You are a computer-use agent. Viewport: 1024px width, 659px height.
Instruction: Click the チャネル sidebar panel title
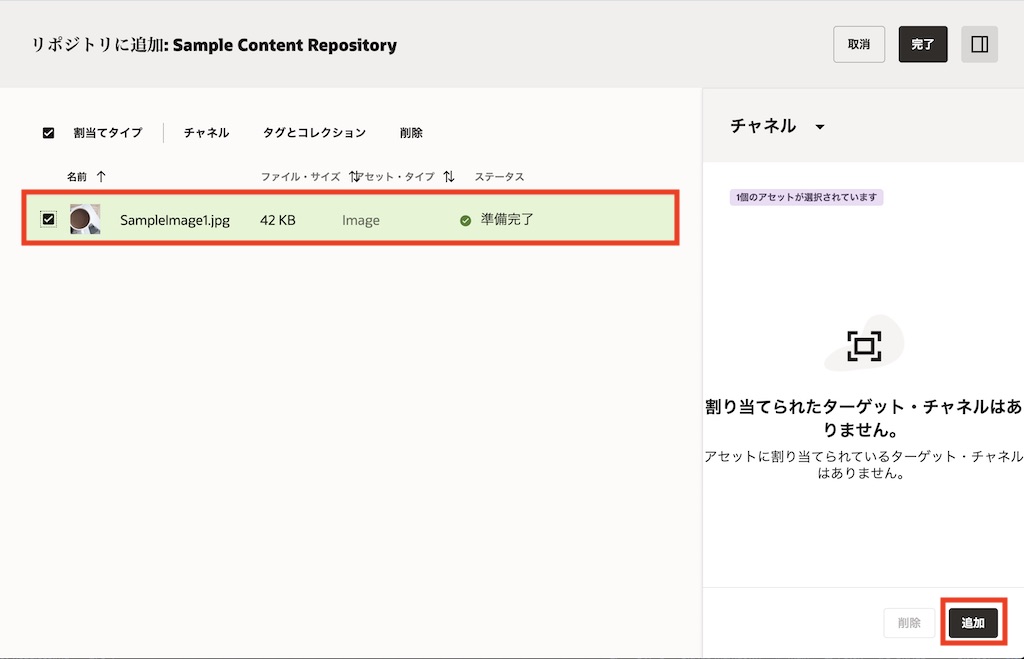pyautogui.click(x=763, y=126)
